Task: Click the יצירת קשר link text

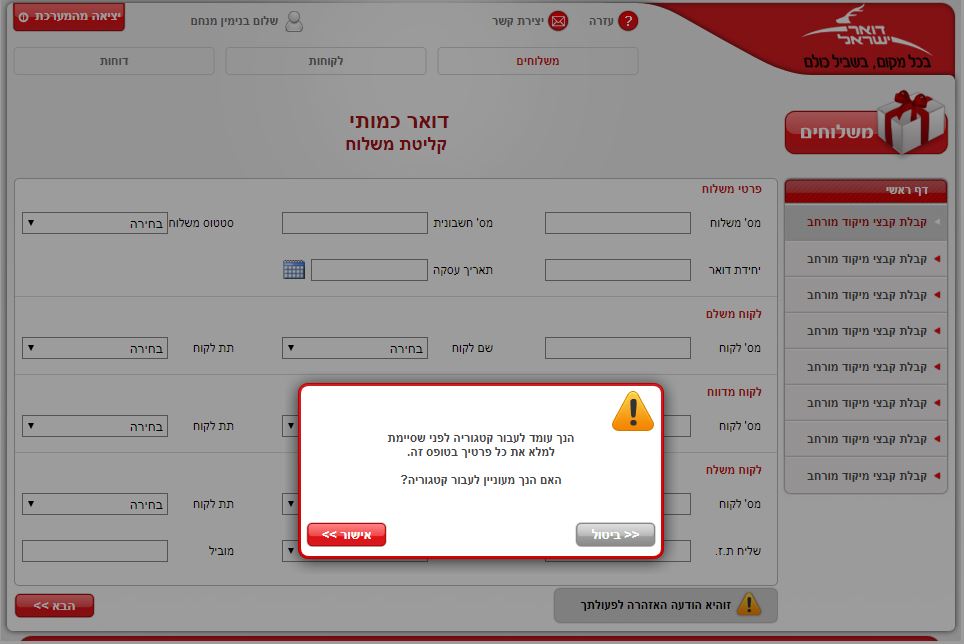Action: (518, 21)
